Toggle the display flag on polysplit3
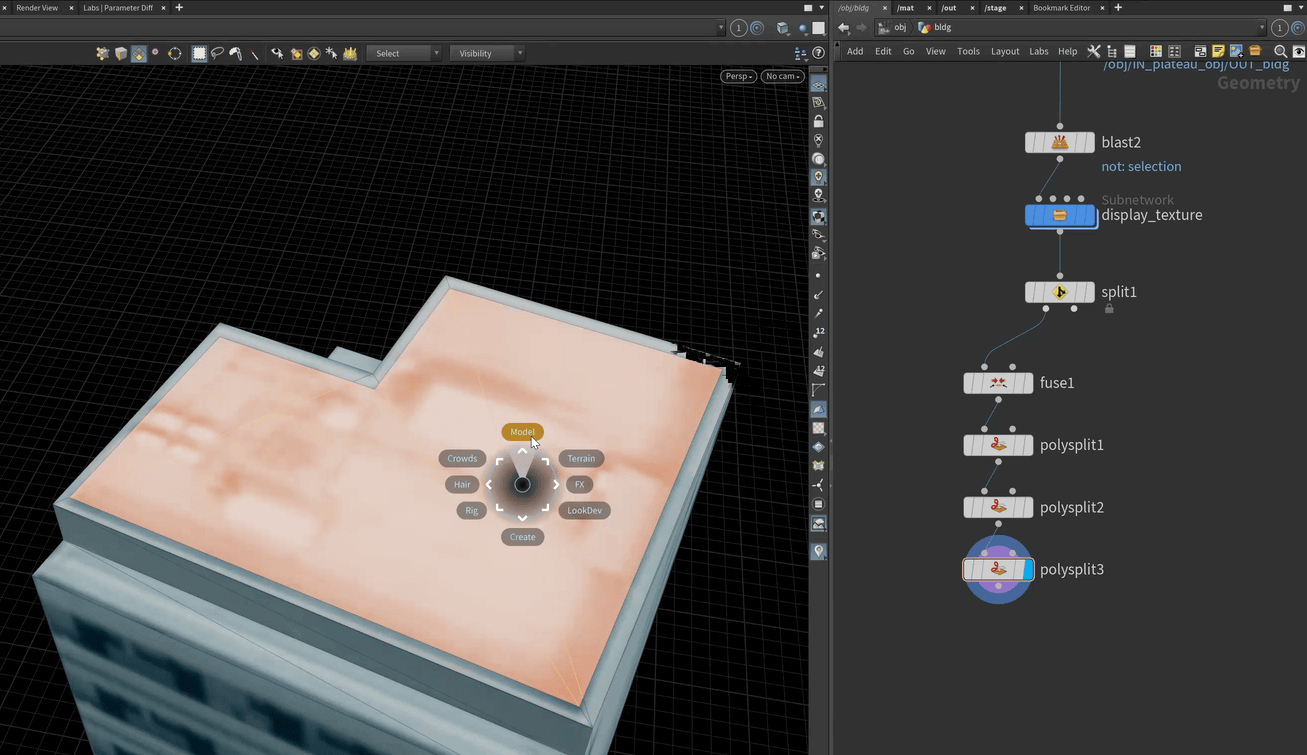1307x755 pixels. 1028,570
